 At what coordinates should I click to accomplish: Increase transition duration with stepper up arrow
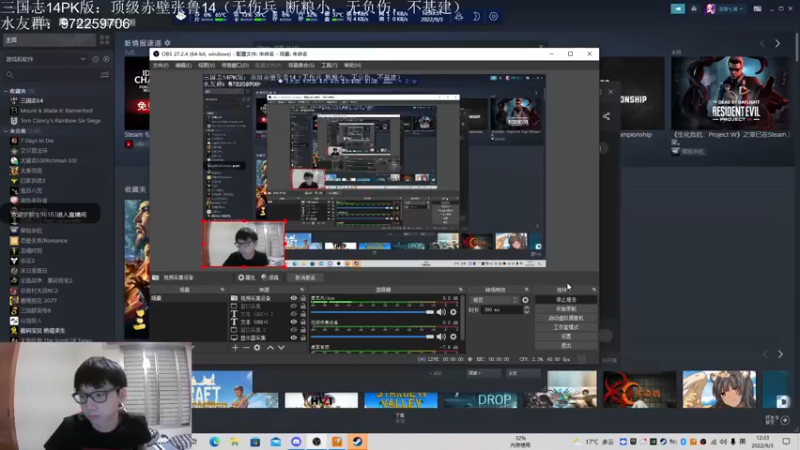[526, 308]
